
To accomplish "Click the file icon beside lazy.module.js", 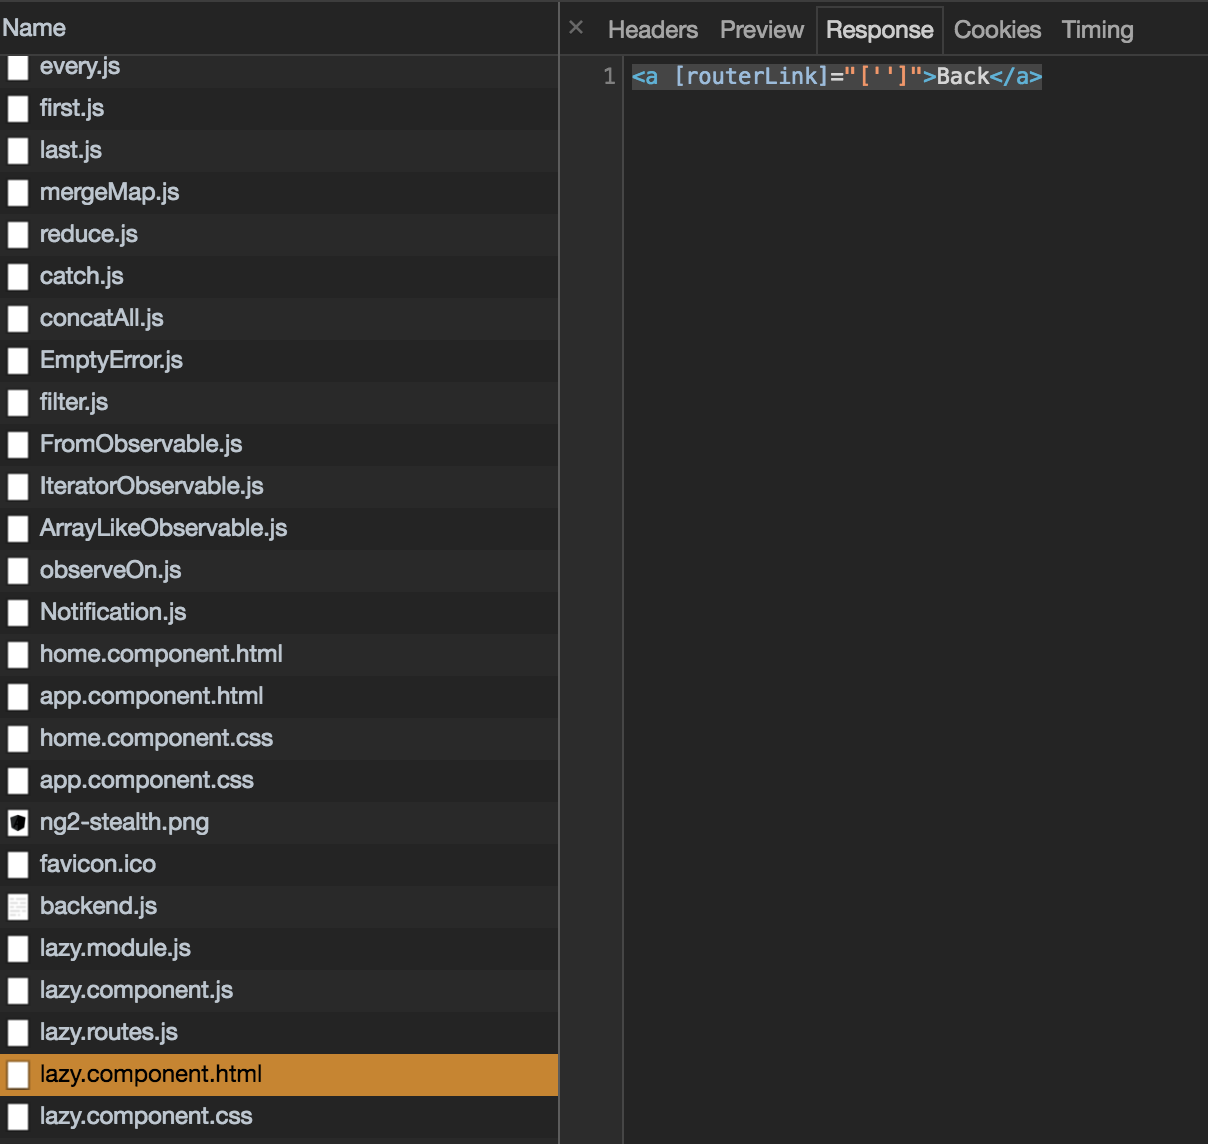I will coord(18,949).
